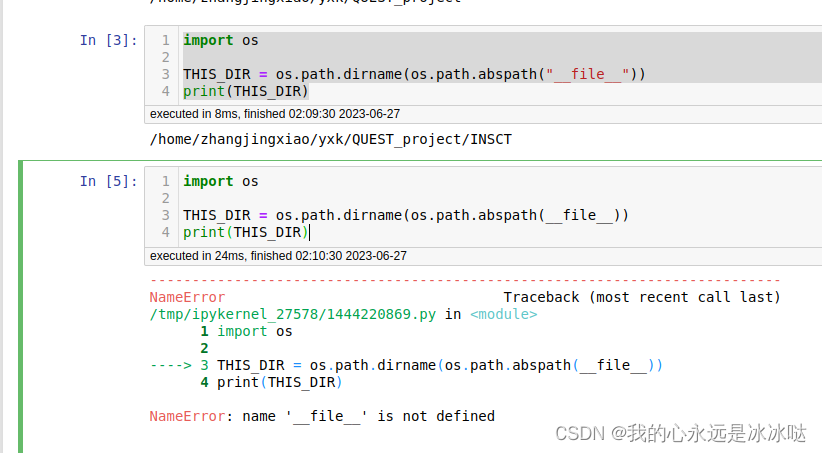Click the ipykernel_27578 temp file path
The width and height of the screenshot is (822, 453).
293,314
